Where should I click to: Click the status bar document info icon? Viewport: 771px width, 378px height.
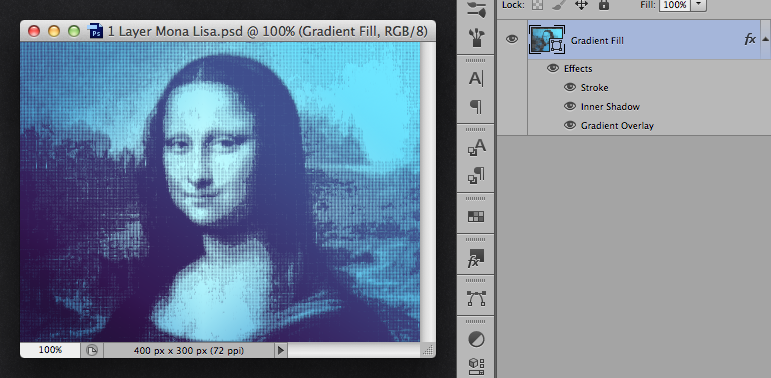tap(92, 350)
